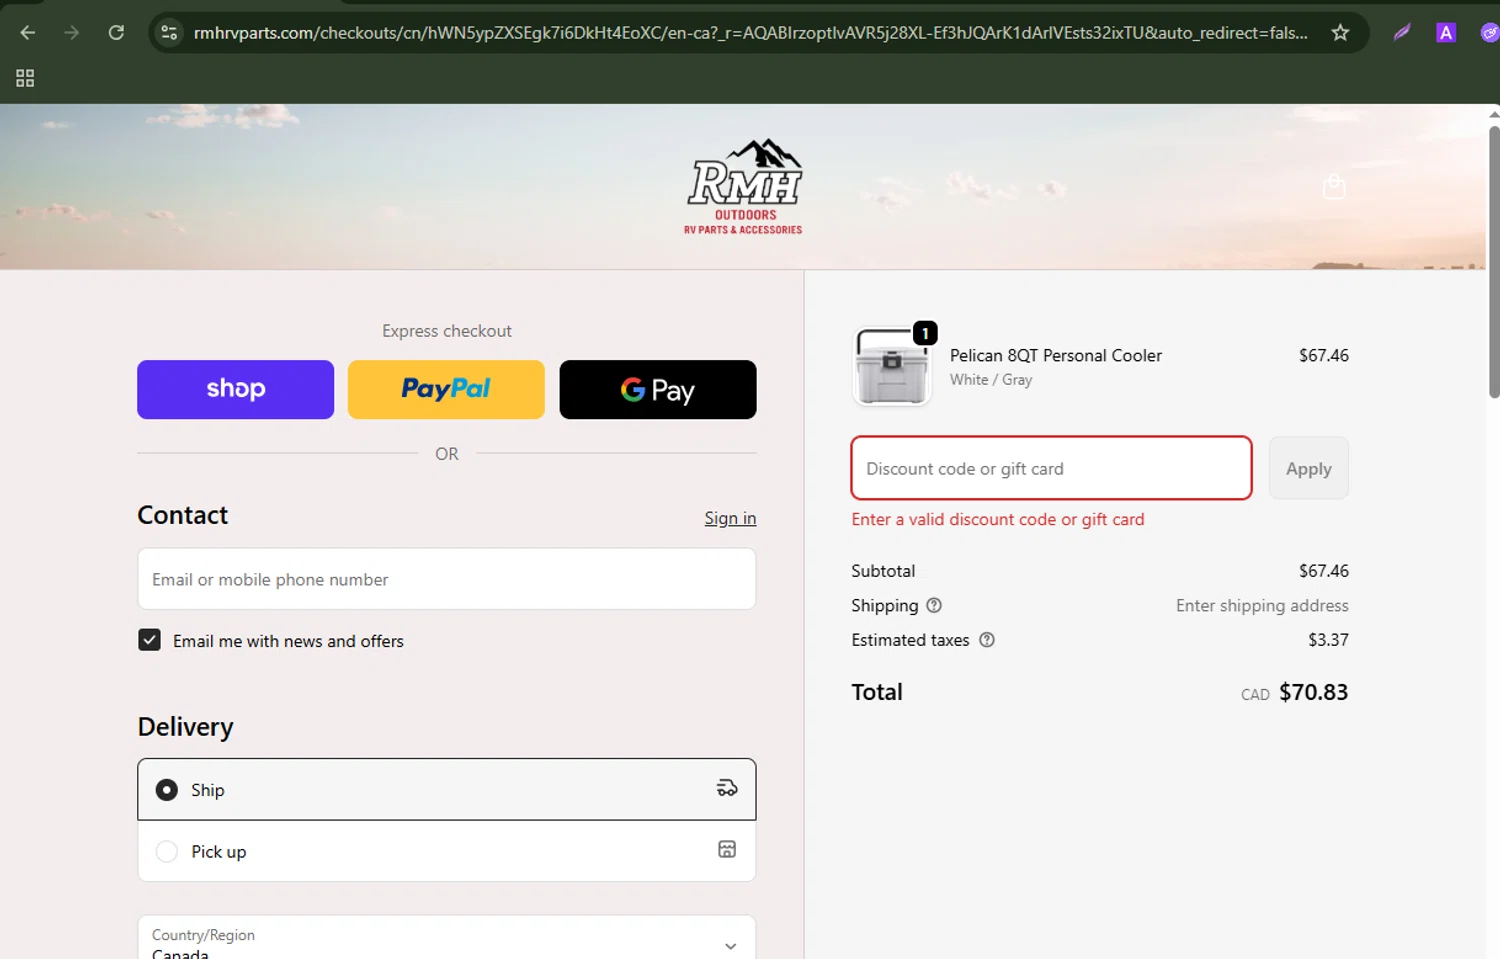Check out with Google Pay

click(658, 389)
